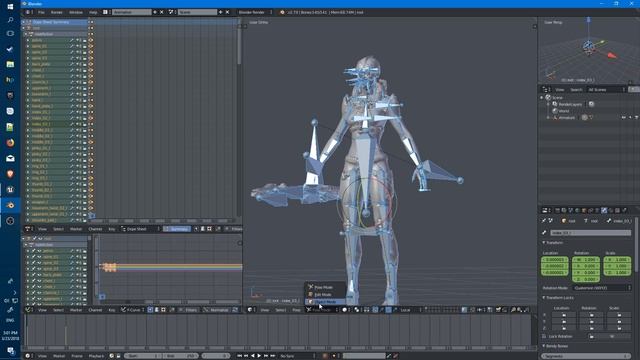Open the pivot point selector

tap(357, 310)
